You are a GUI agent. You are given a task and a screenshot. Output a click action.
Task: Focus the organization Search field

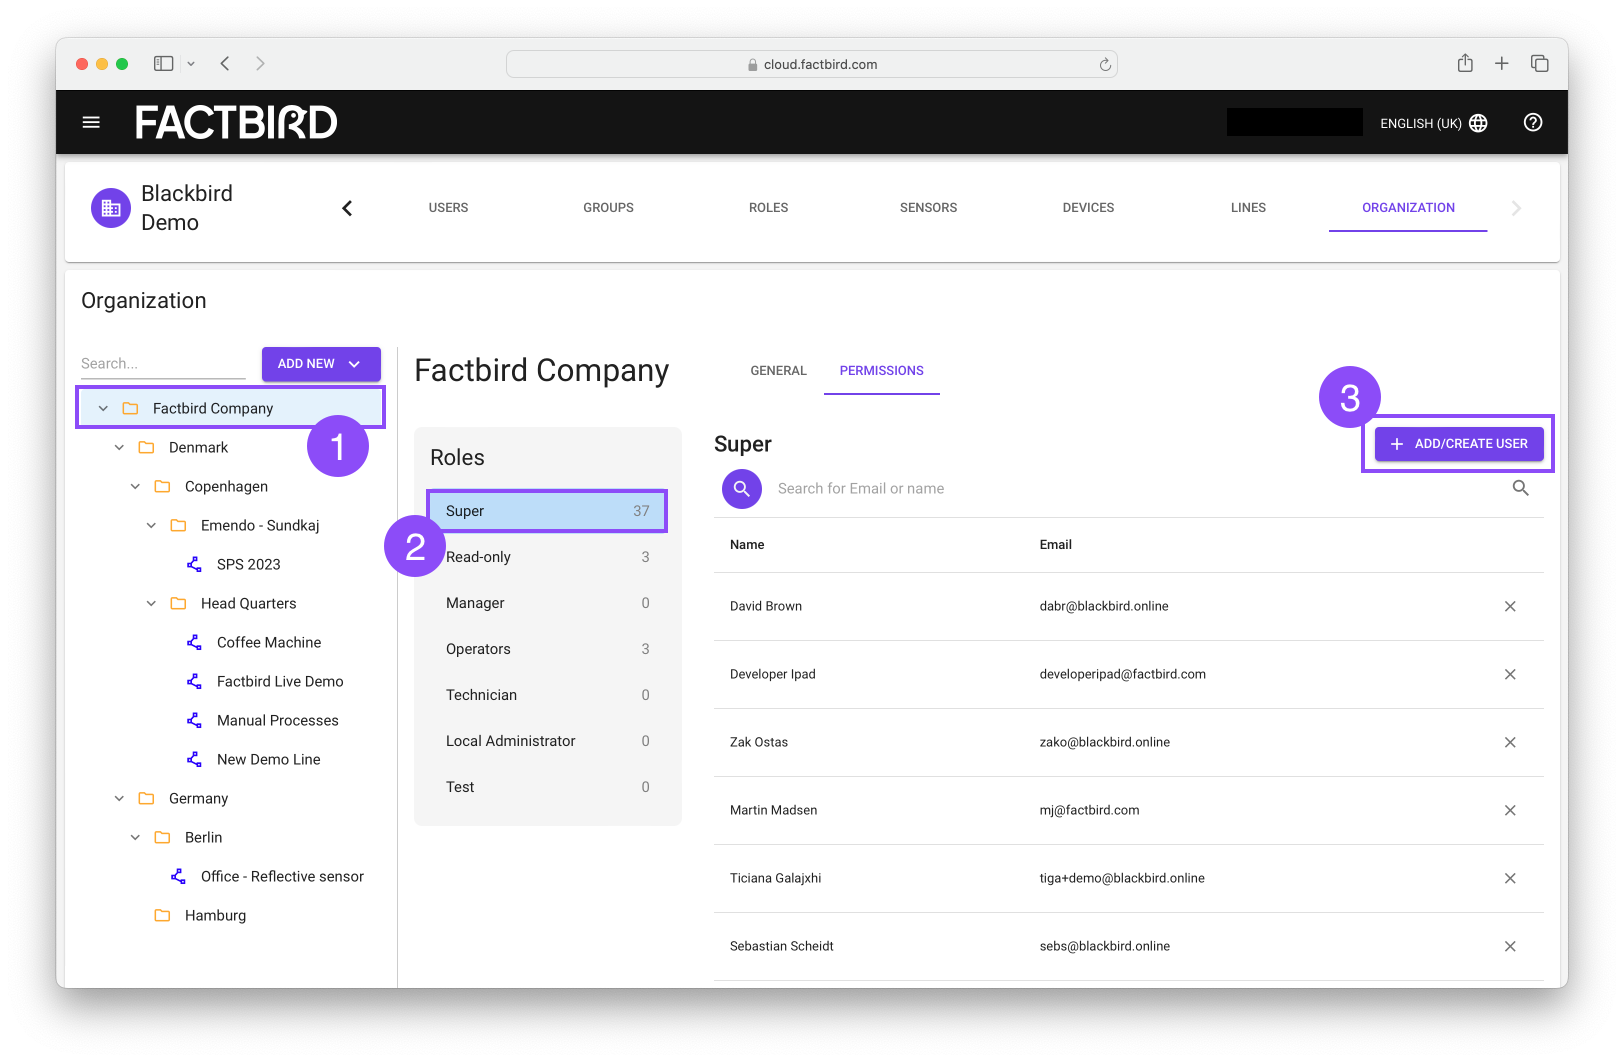point(163,364)
